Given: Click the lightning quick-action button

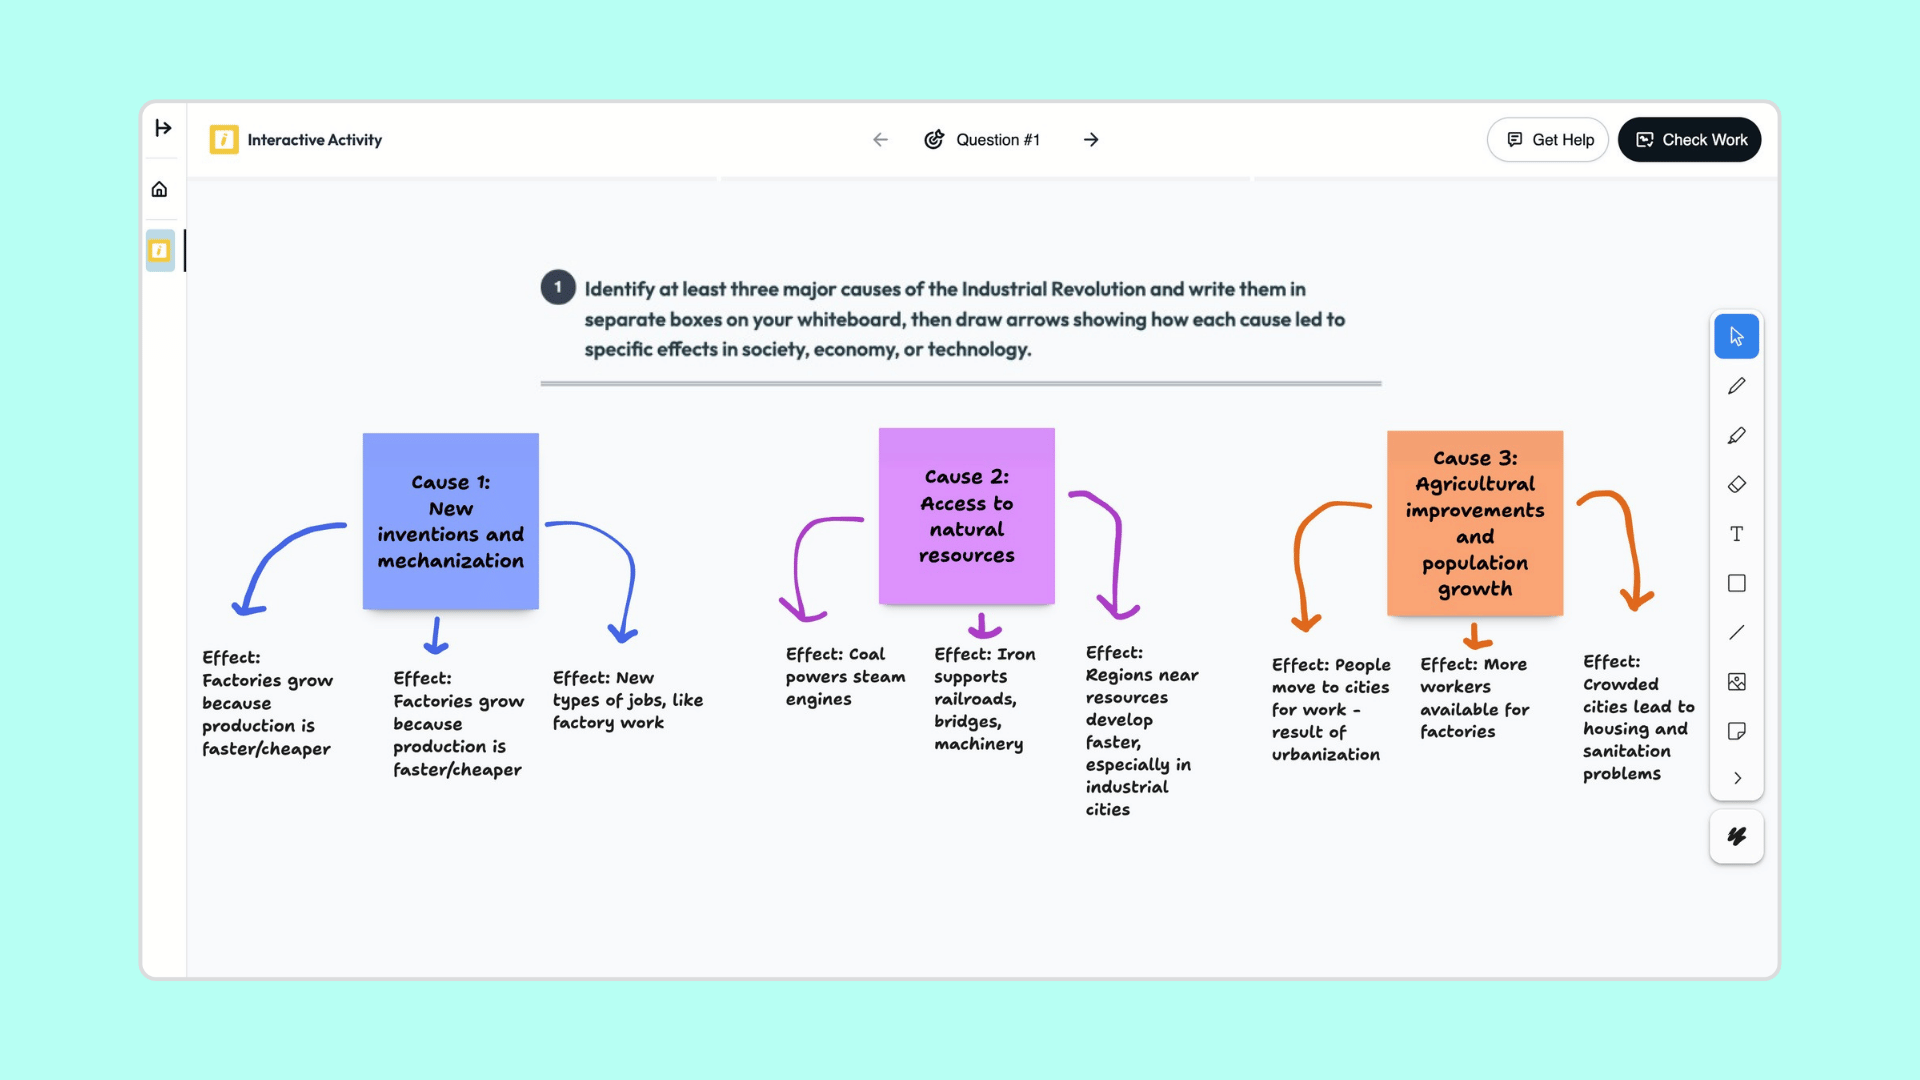Looking at the screenshot, I should pos(1736,836).
